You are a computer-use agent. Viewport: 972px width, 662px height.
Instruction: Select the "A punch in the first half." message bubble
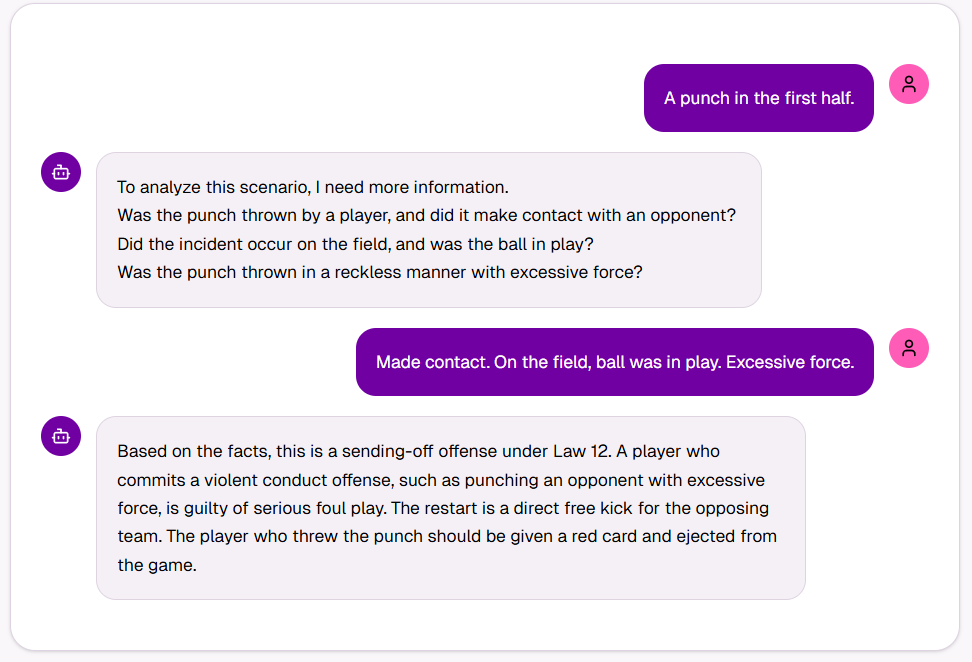pos(758,98)
